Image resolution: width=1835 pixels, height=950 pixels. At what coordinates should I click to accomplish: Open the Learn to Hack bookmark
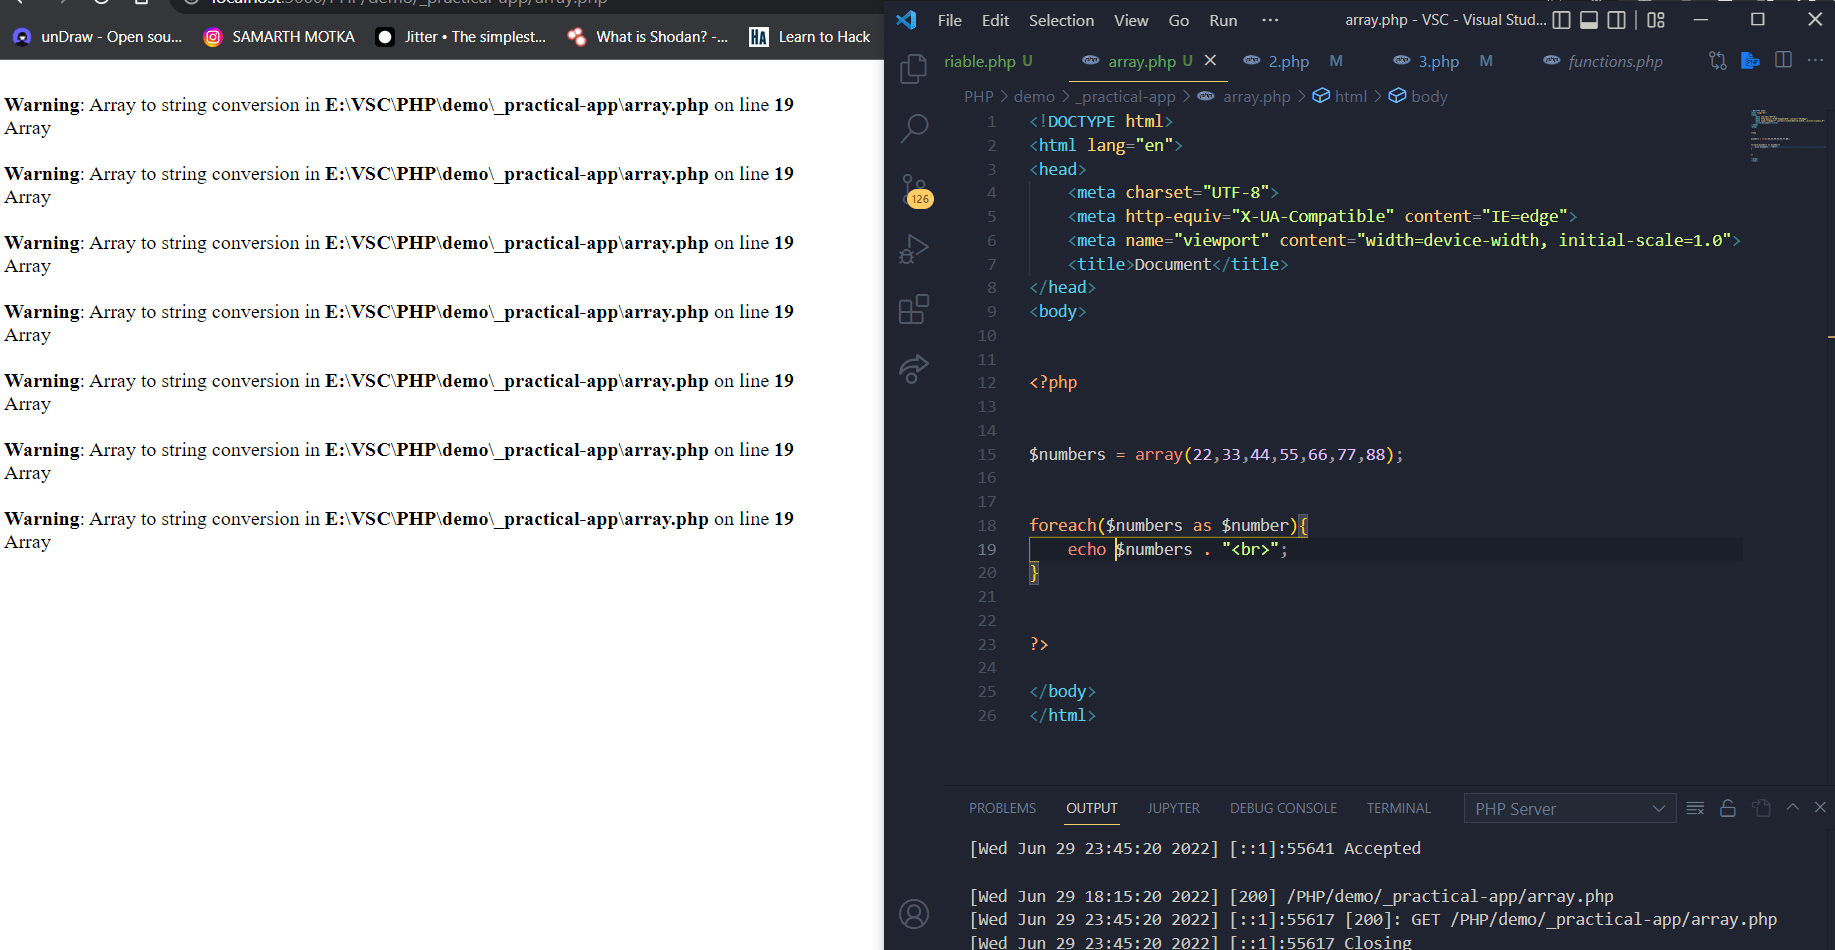[809, 37]
